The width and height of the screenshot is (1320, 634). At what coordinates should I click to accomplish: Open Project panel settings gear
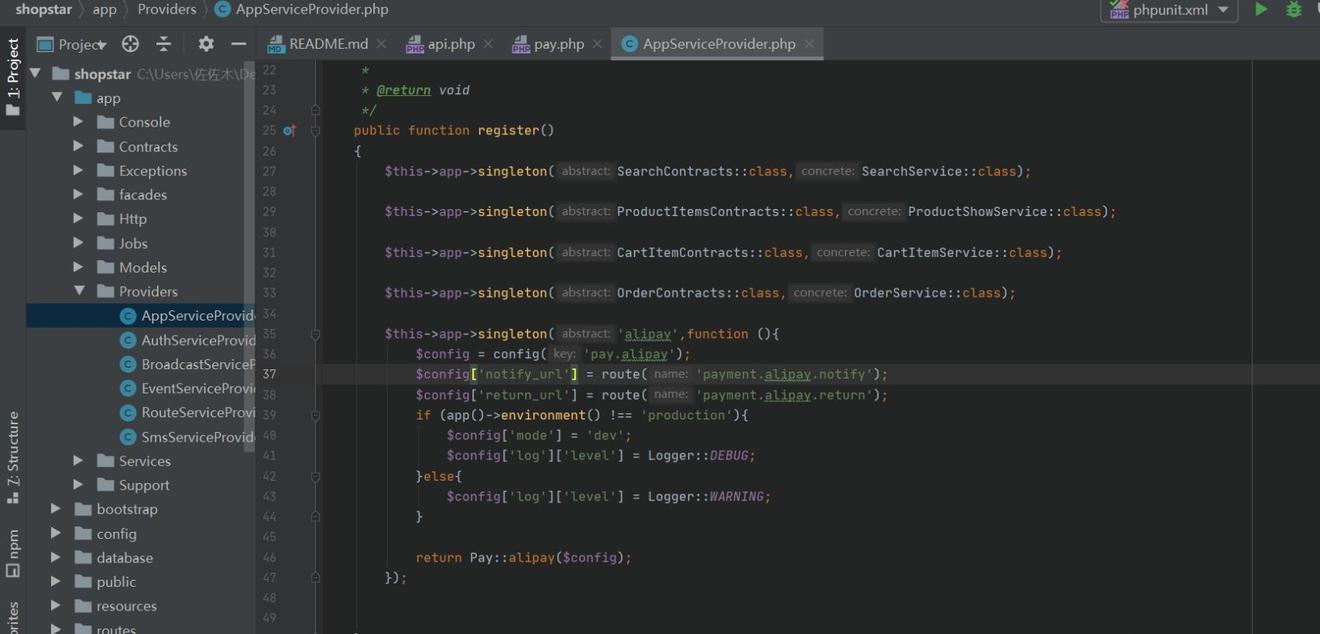click(x=206, y=44)
